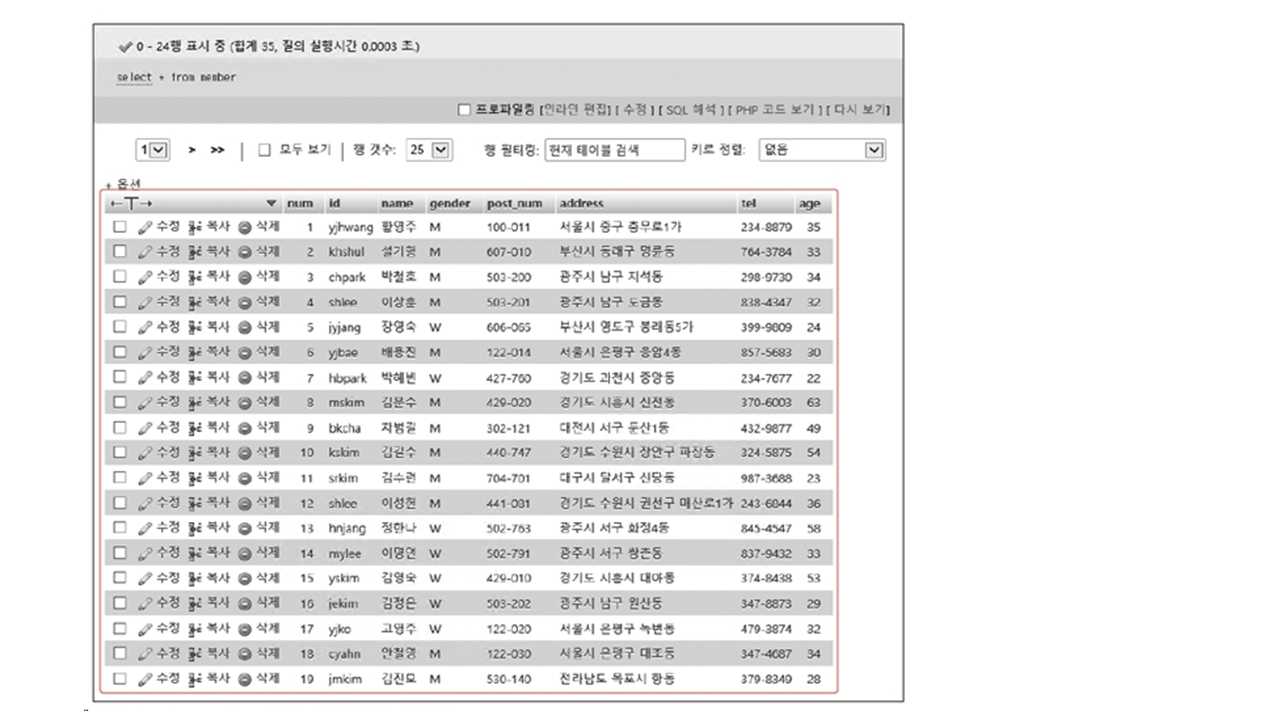
Task: Expand the 키로 정렬 sort dropdown
Action: point(822,150)
